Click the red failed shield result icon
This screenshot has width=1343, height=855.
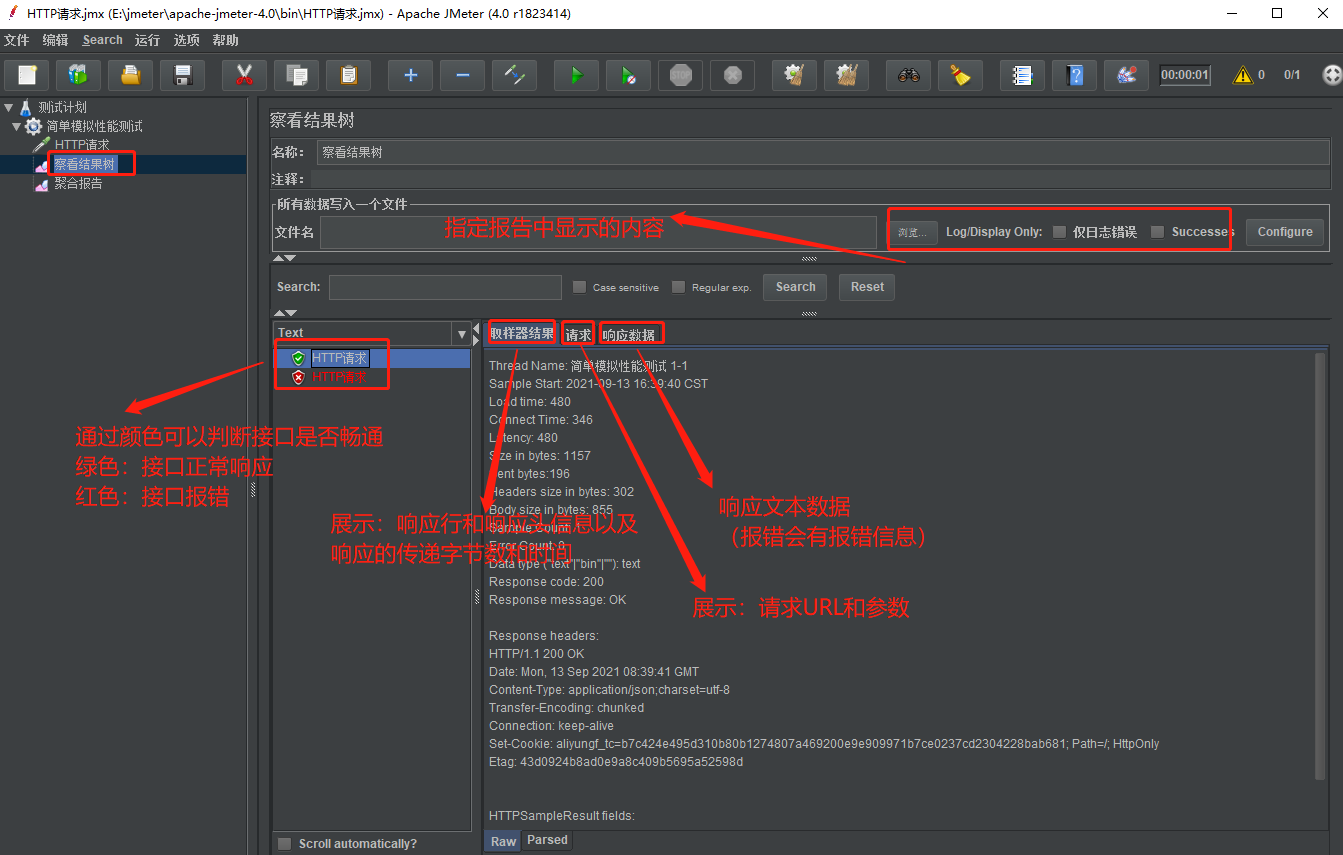click(x=298, y=377)
